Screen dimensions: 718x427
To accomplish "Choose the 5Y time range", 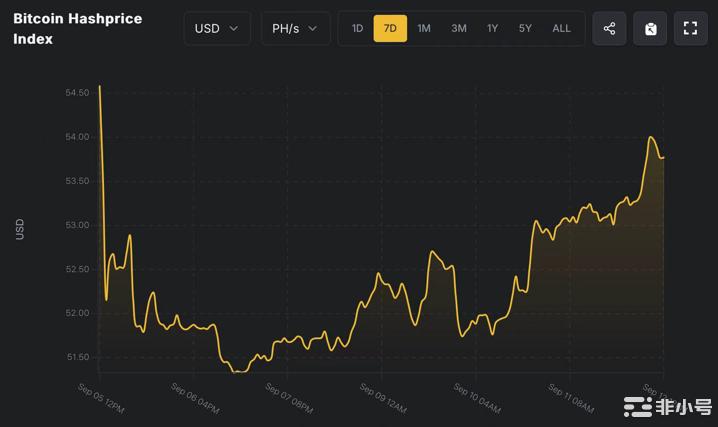I will tap(525, 28).
